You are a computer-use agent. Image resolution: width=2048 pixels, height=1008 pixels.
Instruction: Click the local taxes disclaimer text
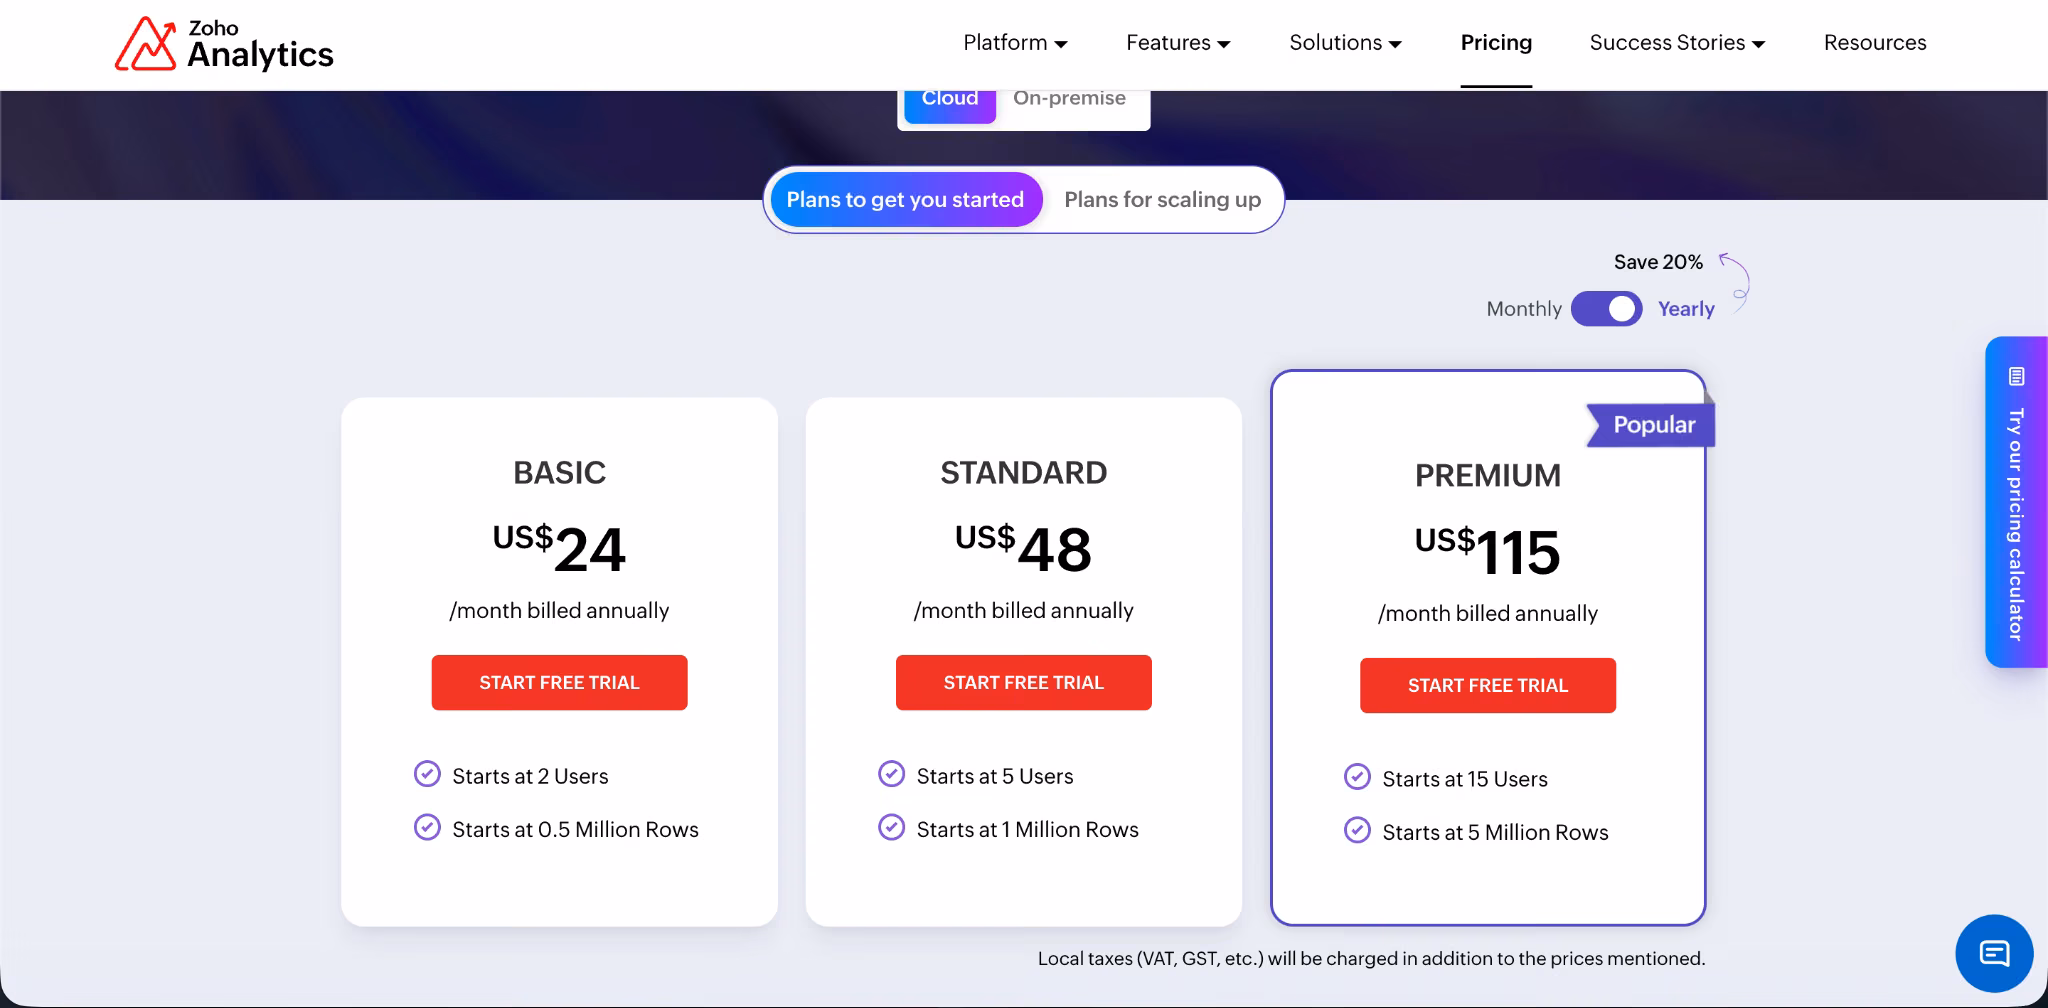[x=1371, y=958]
